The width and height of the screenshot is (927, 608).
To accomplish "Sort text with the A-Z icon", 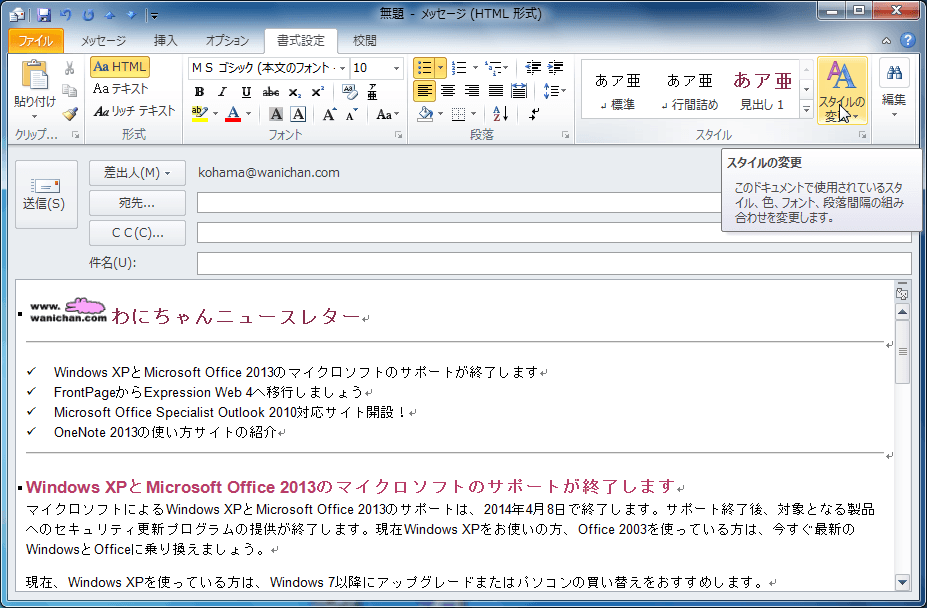I will 500,114.
